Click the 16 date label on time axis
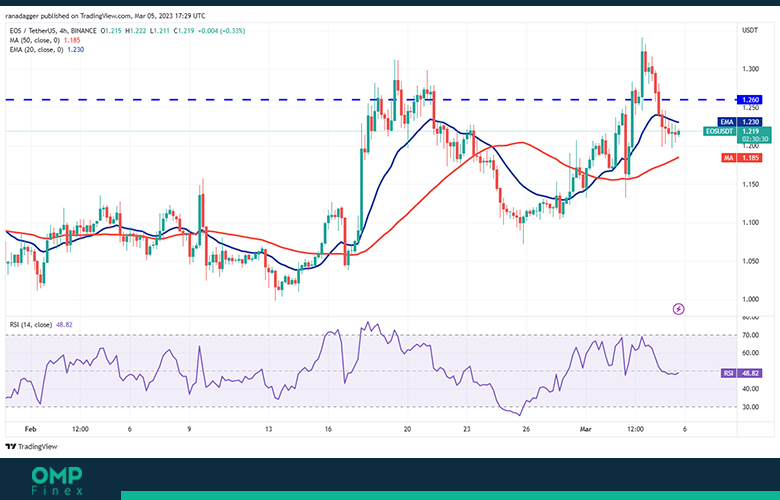This screenshot has height=500, width=780. click(328, 429)
